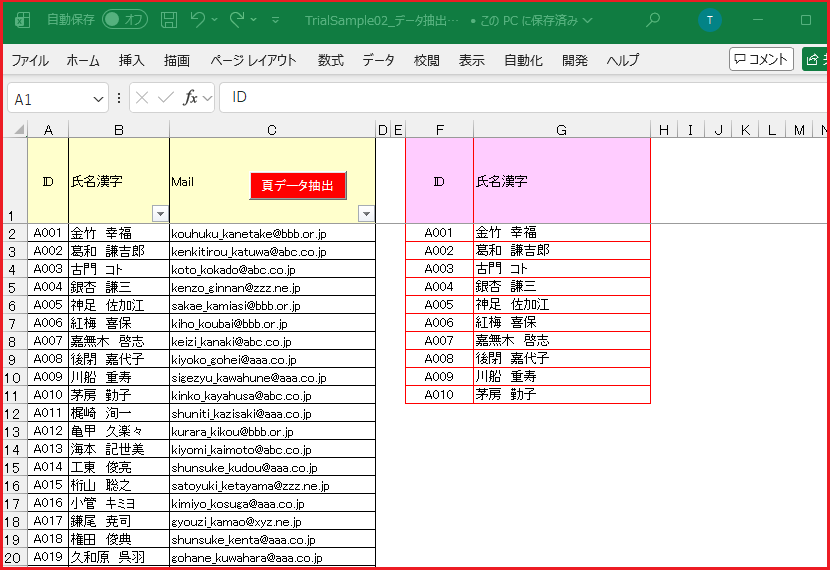
Task: Select cell A001 in column A
Action: (48, 233)
